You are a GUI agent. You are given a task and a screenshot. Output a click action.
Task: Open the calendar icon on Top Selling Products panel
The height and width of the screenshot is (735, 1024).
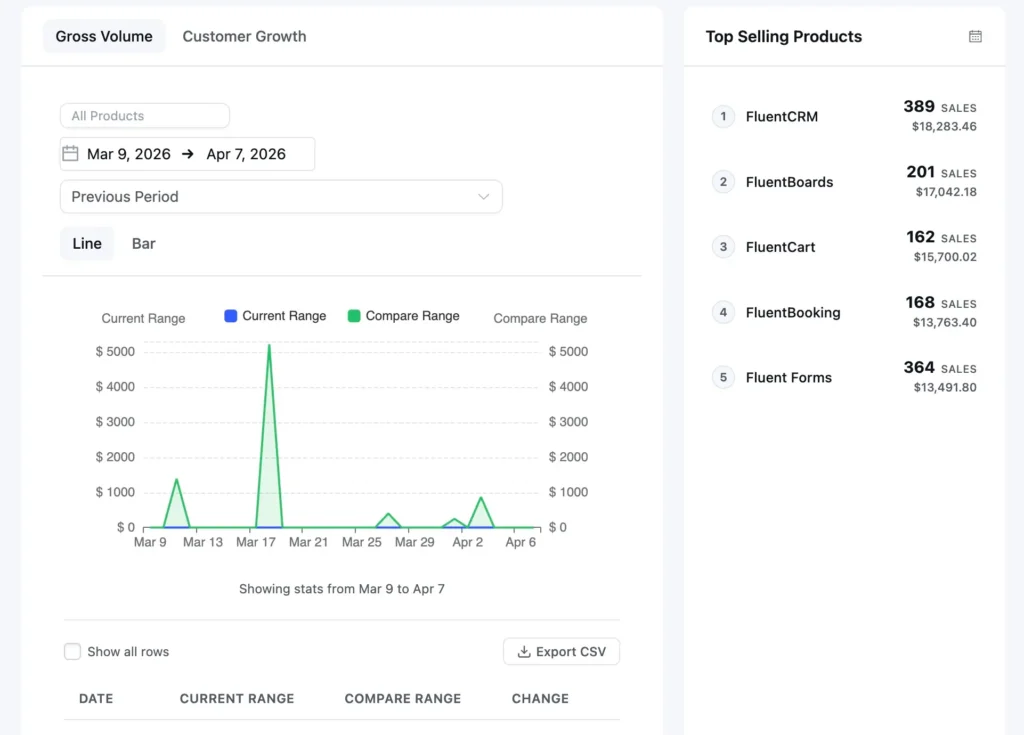[x=975, y=36]
